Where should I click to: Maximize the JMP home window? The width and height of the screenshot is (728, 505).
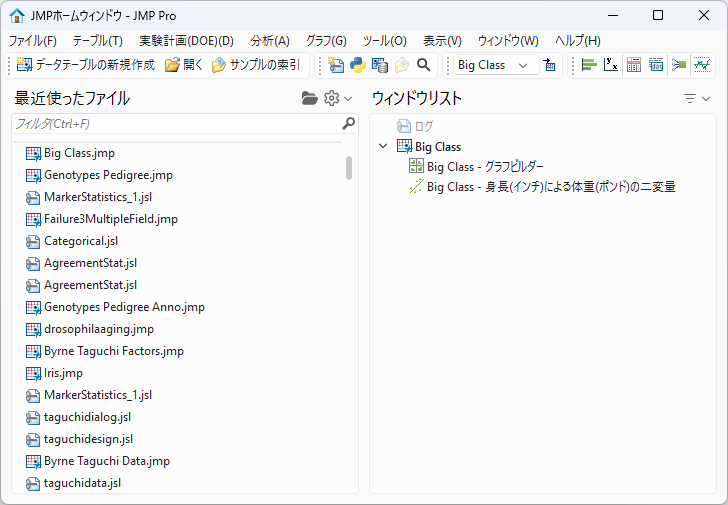[x=658, y=15]
